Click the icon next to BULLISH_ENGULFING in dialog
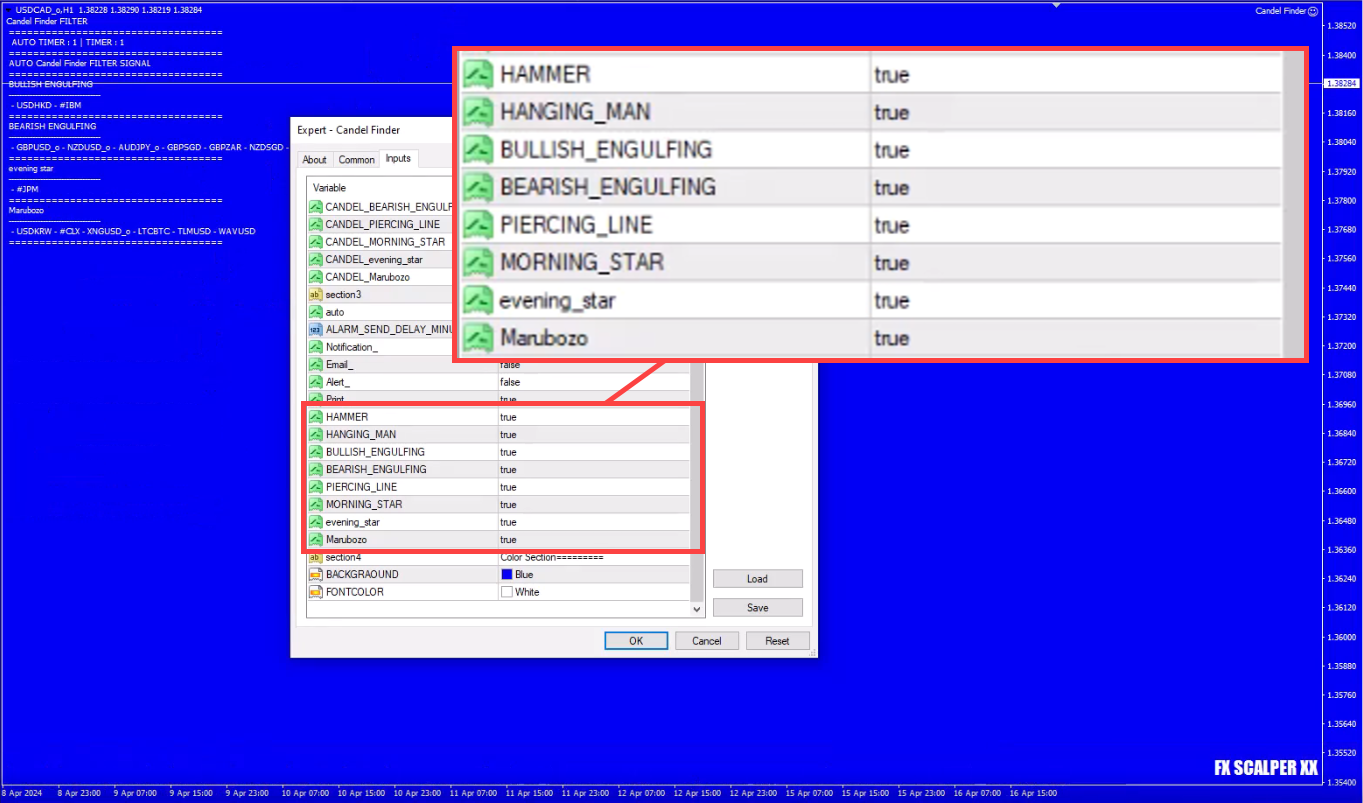 pyautogui.click(x=315, y=452)
